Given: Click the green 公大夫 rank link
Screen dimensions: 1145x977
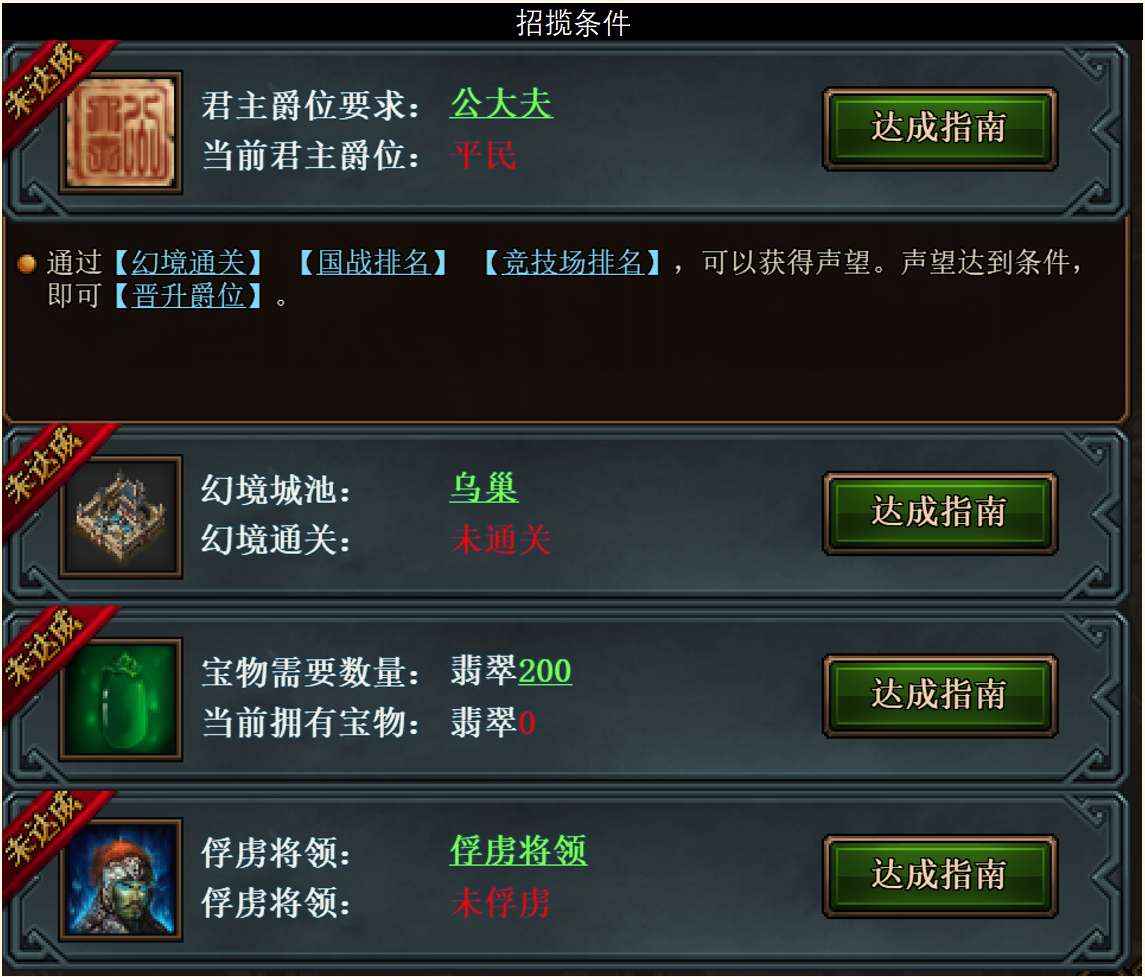Looking at the screenshot, I should pyautogui.click(x=501, y=103).
